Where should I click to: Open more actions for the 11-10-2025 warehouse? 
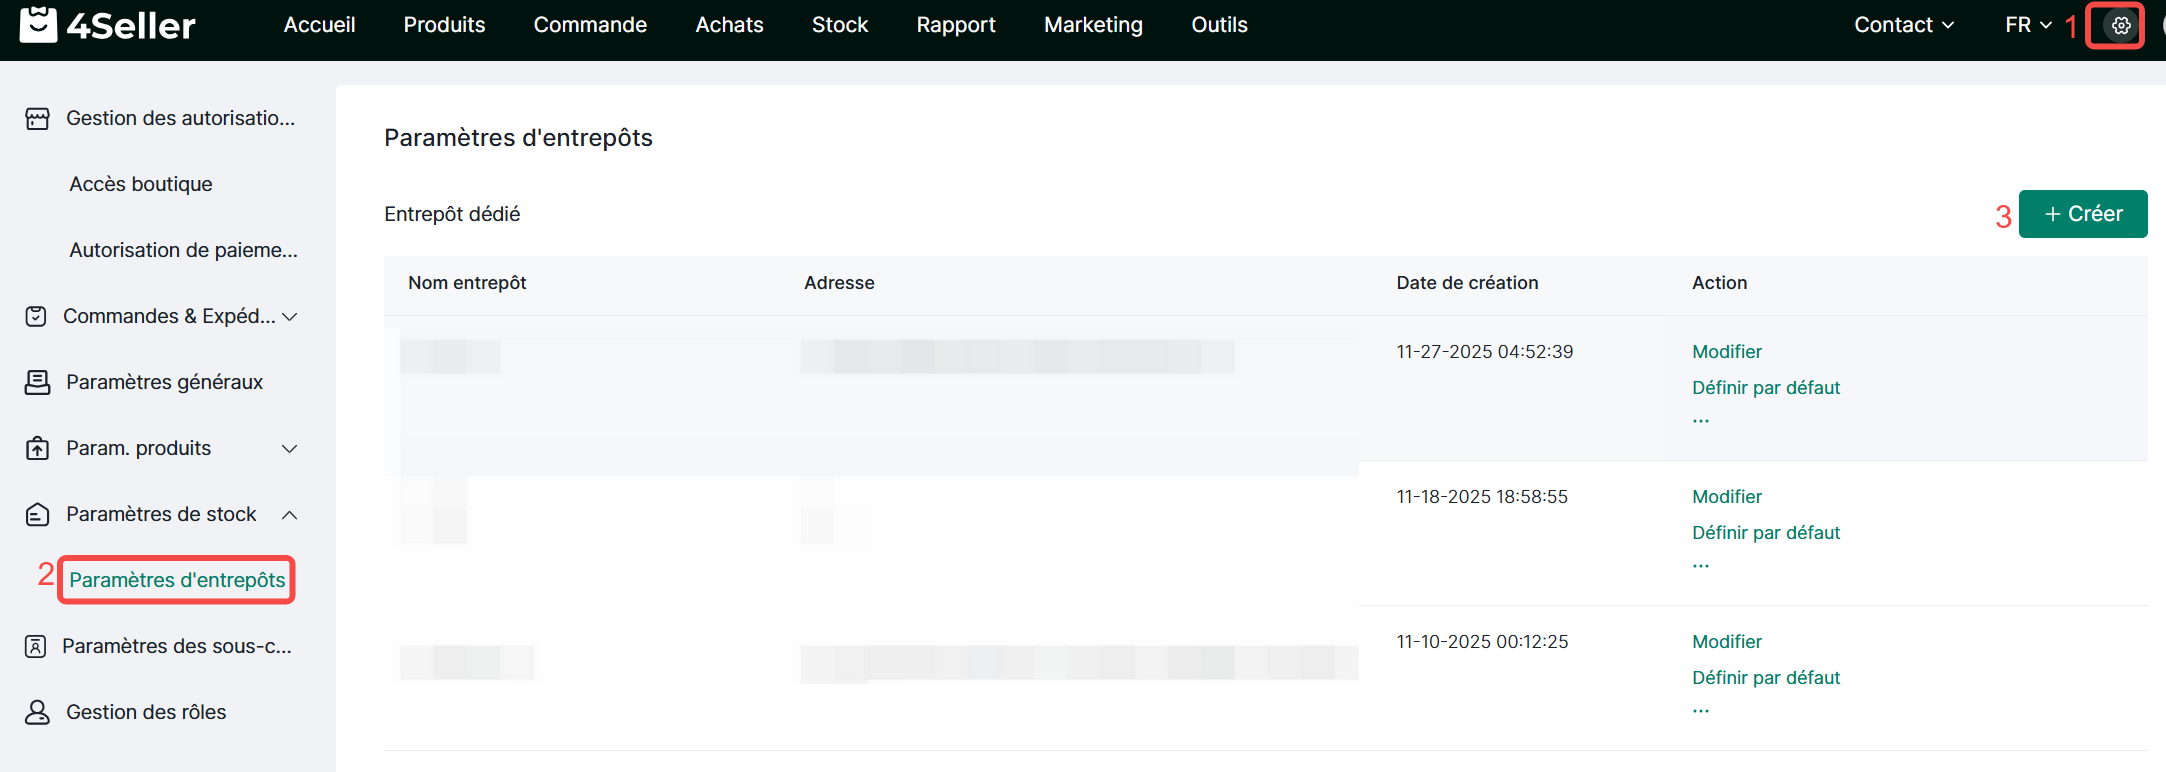point(1700,711)
